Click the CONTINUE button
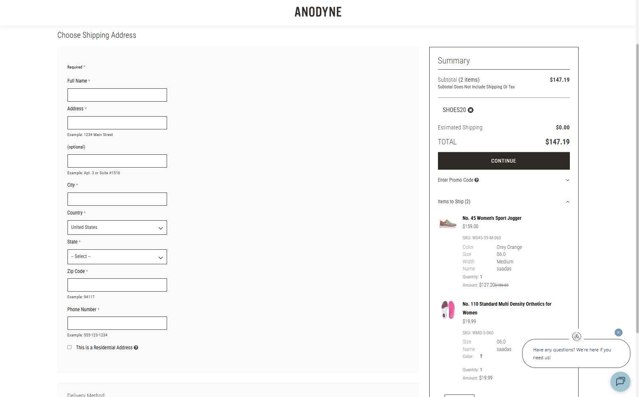Viewport: 639px width, 397px height. (504, 161)
